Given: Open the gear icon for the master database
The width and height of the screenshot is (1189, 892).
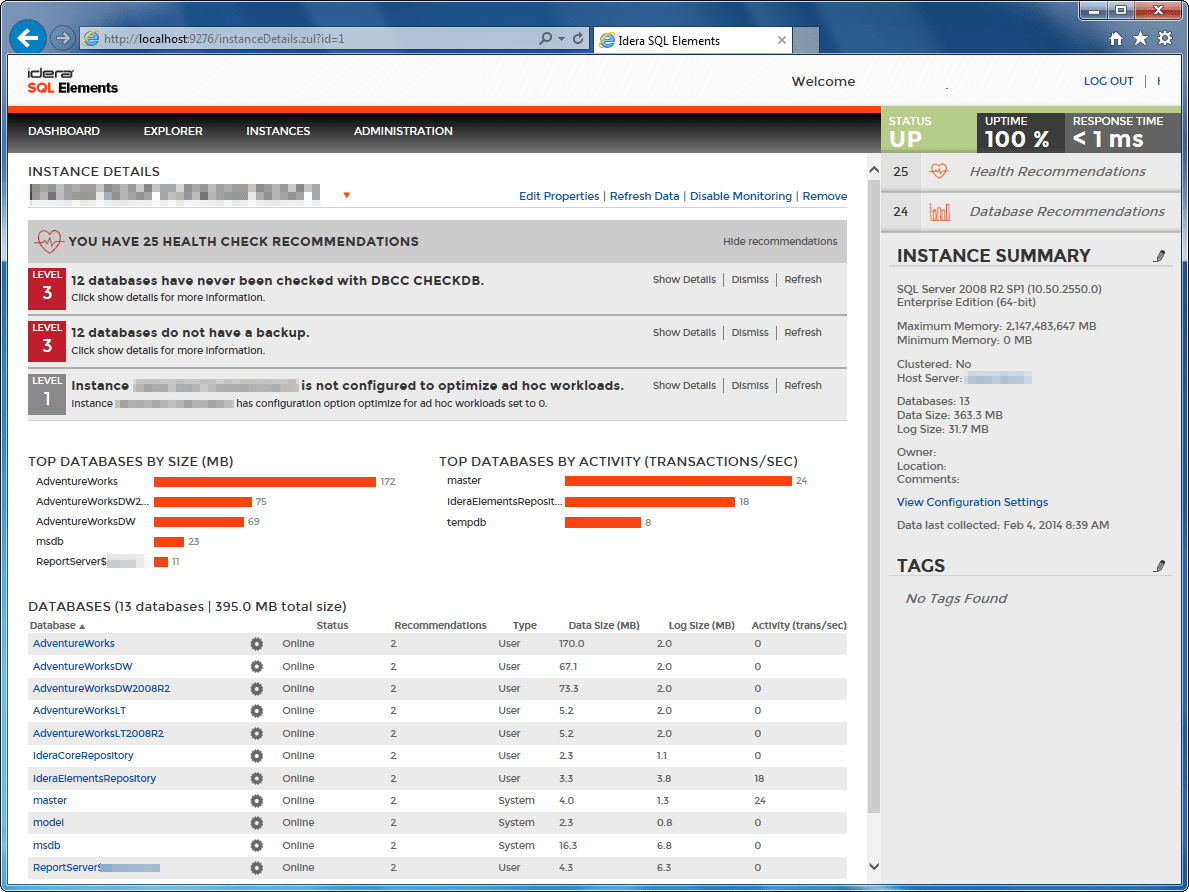Looking at the screenshot, I should point(257,800).
